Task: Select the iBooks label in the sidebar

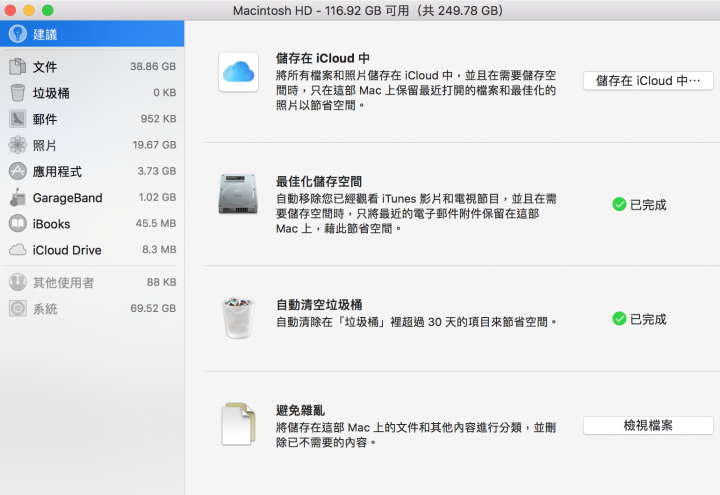Action: 51,224
